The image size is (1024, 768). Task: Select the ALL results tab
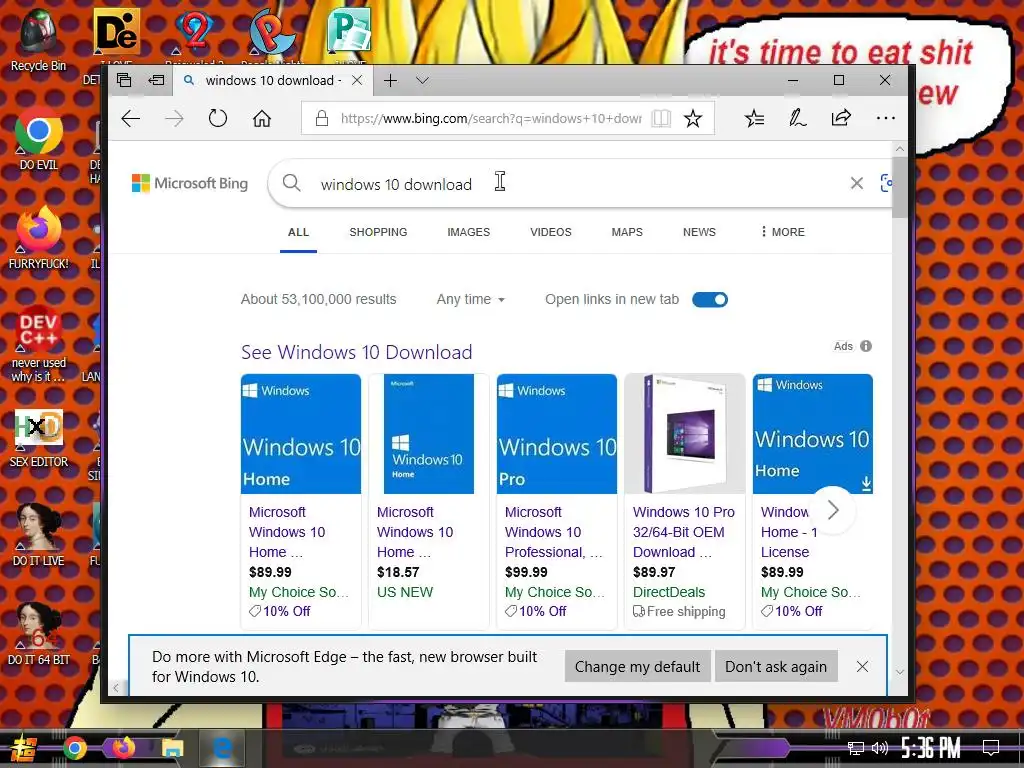298,232
